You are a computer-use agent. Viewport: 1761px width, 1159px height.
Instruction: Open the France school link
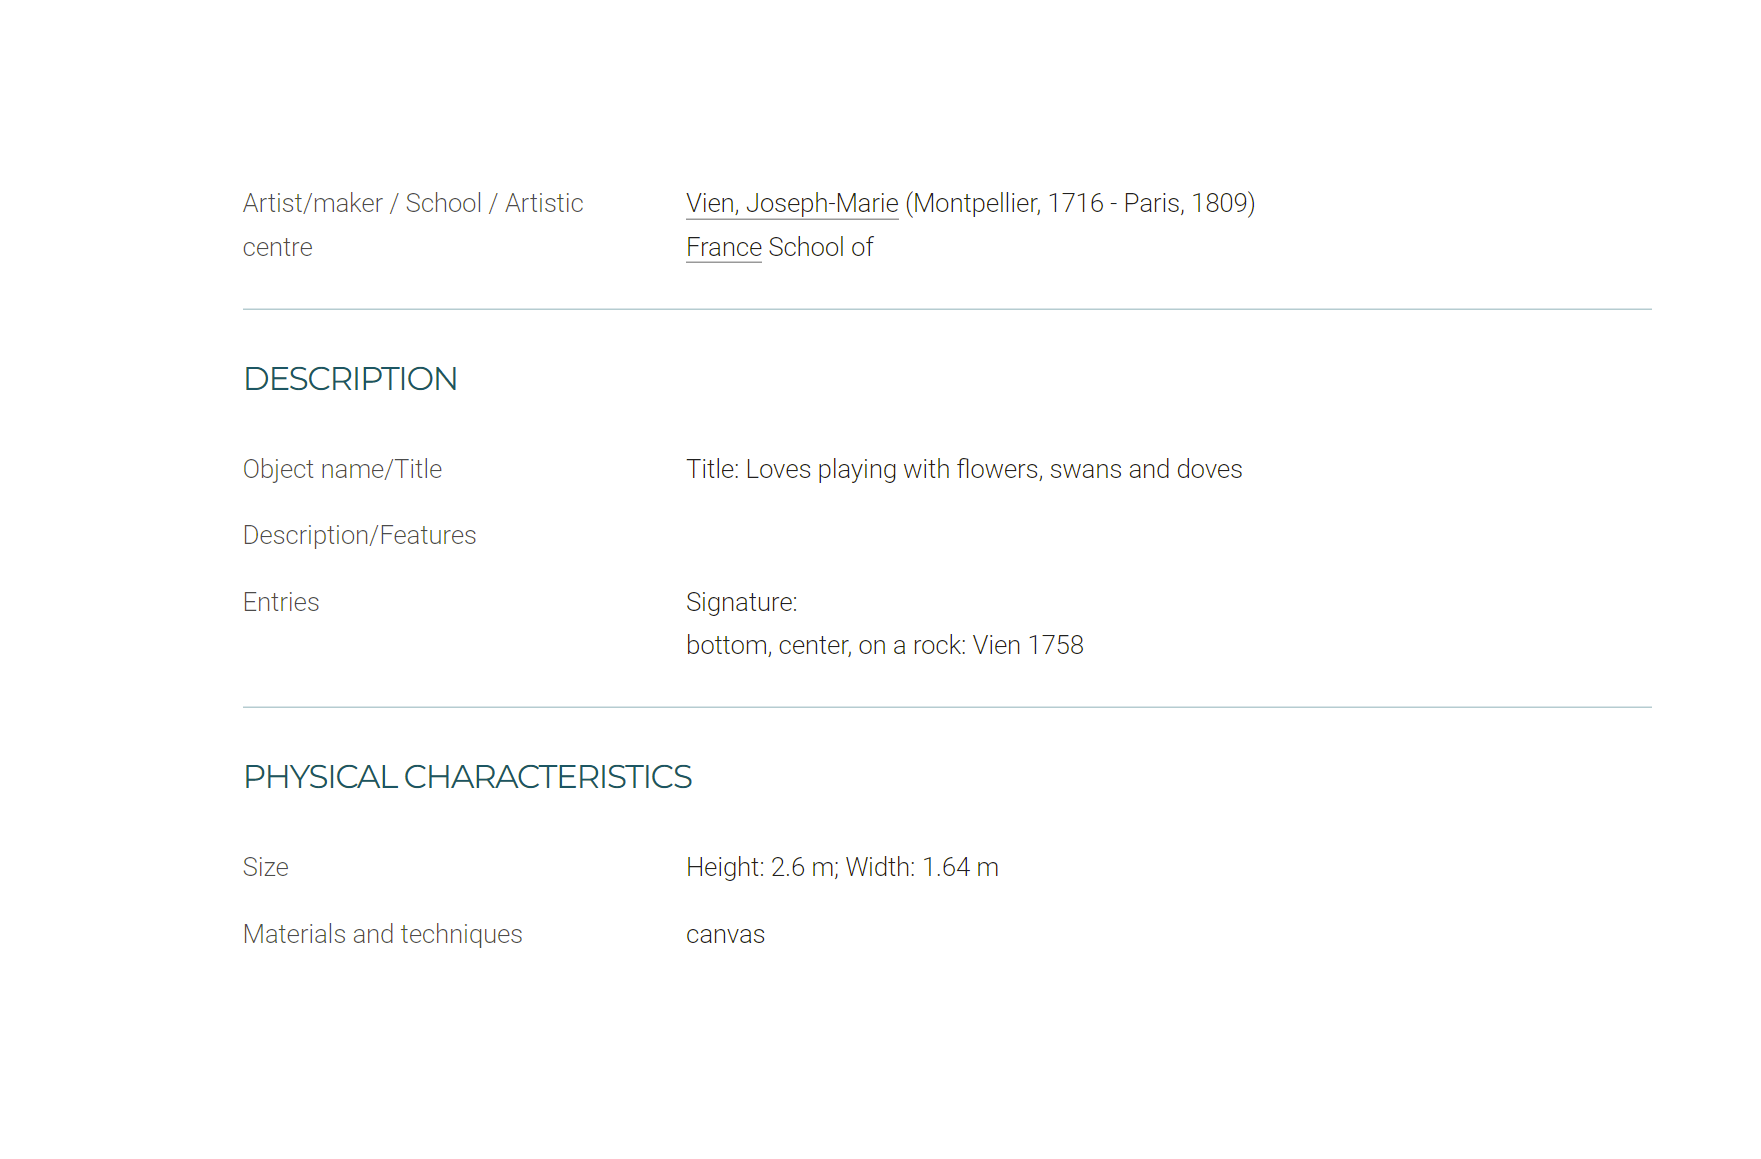coord(724,247)
